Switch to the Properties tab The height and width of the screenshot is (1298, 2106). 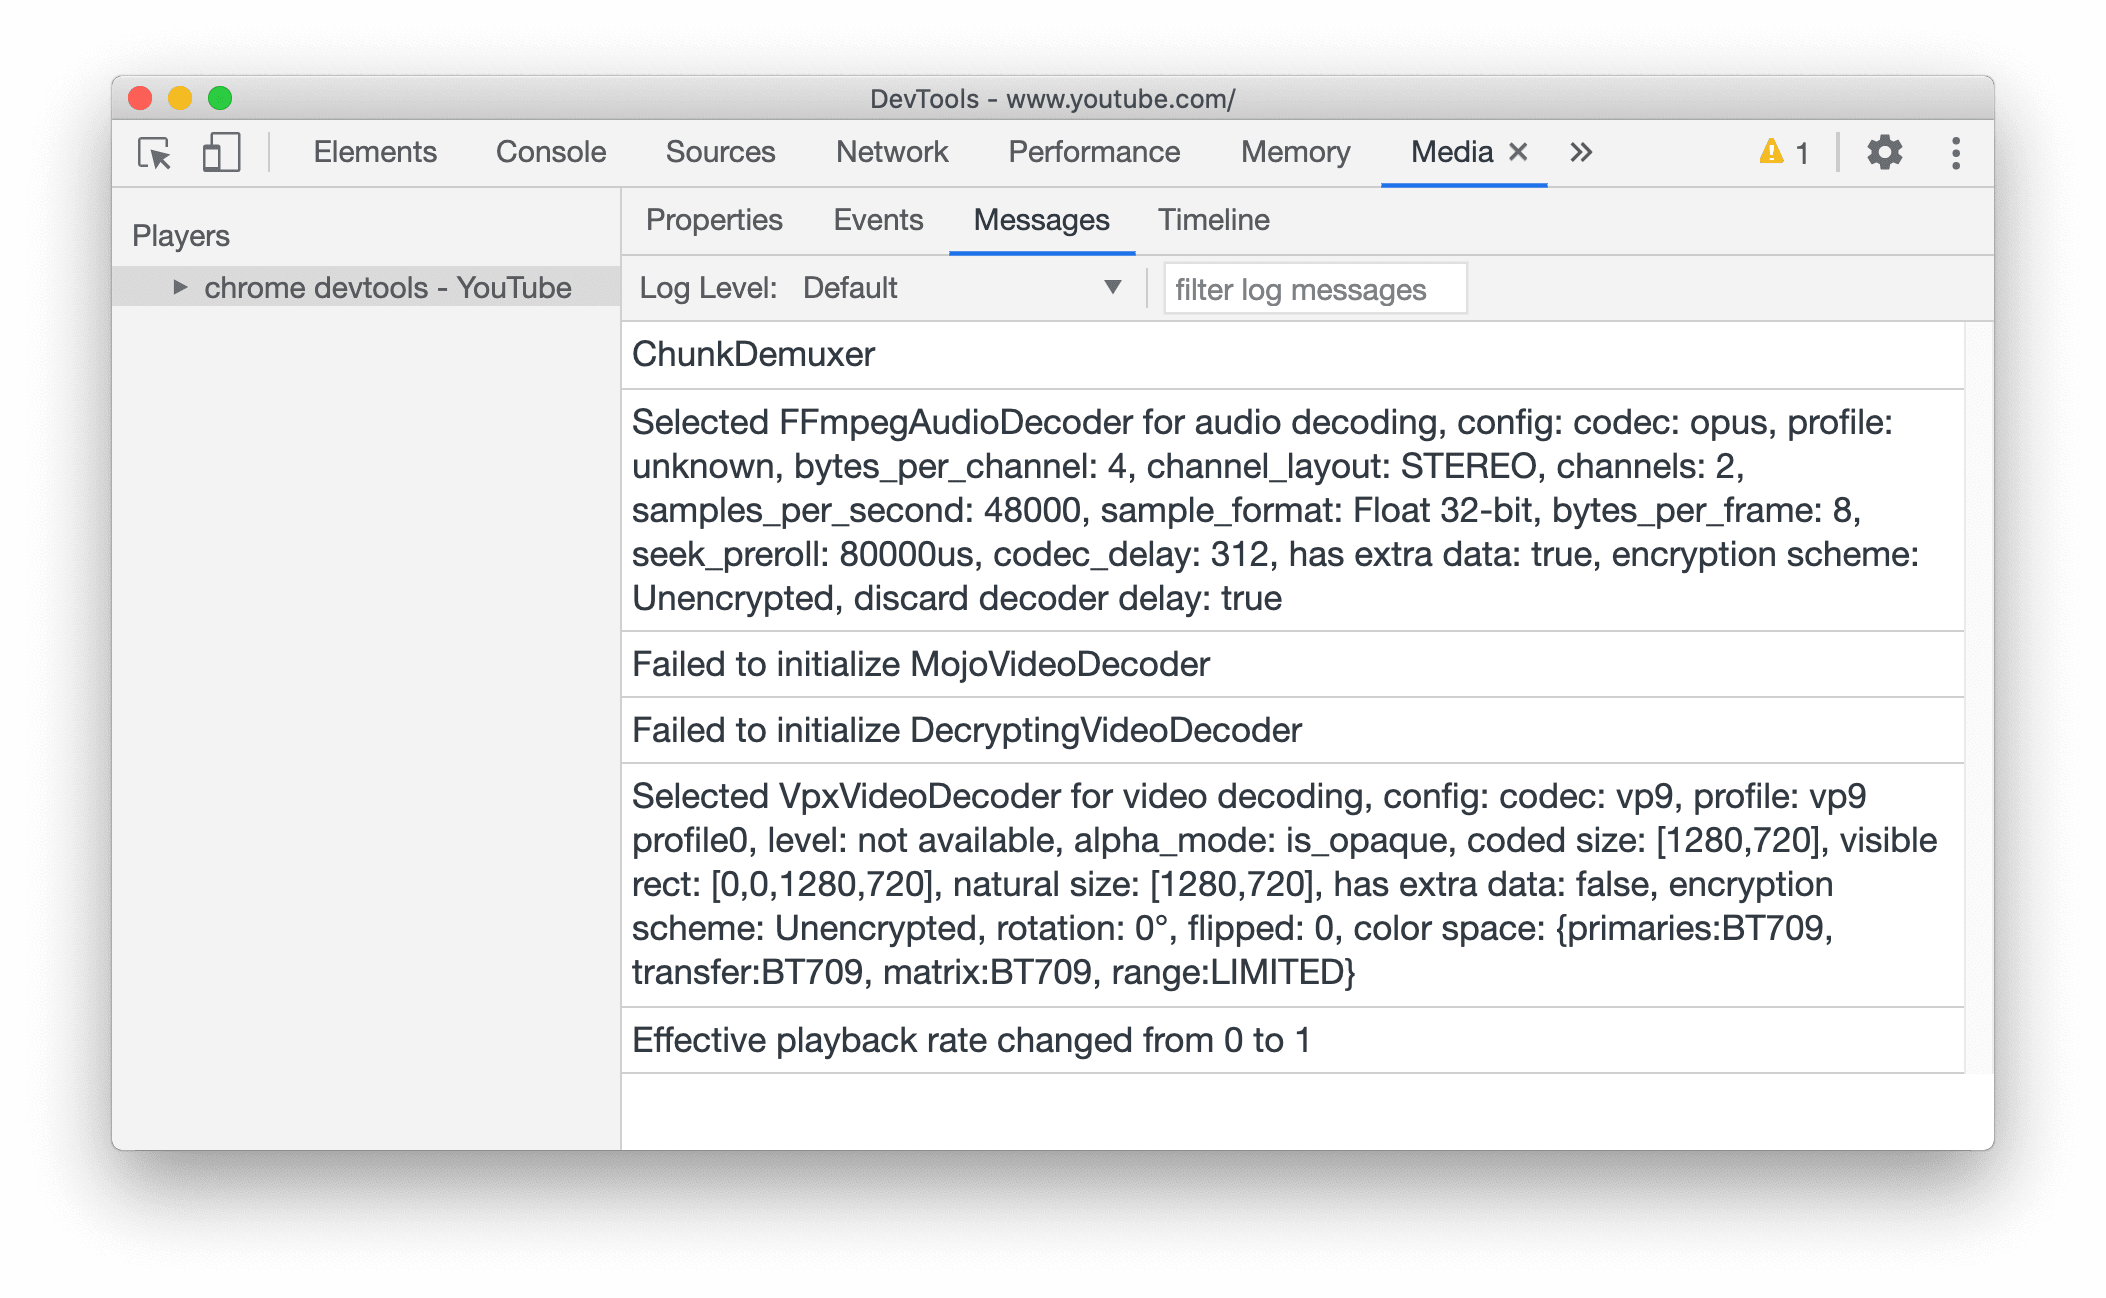[715, 220]
